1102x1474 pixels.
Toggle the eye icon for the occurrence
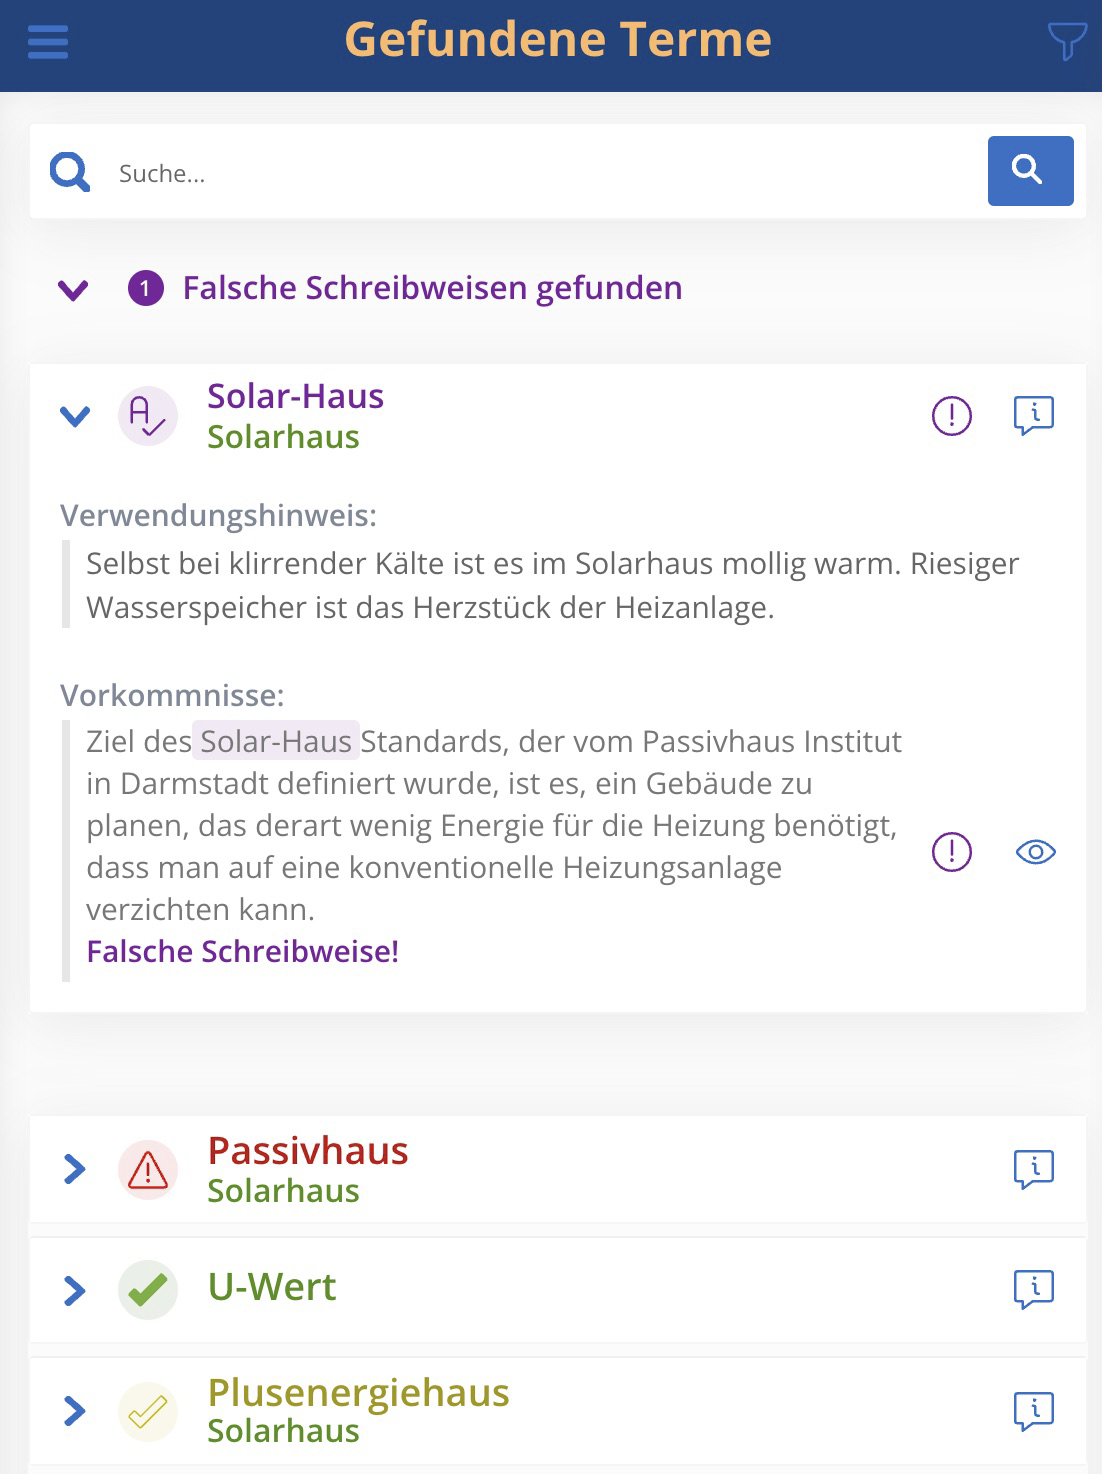point(1035,852)
